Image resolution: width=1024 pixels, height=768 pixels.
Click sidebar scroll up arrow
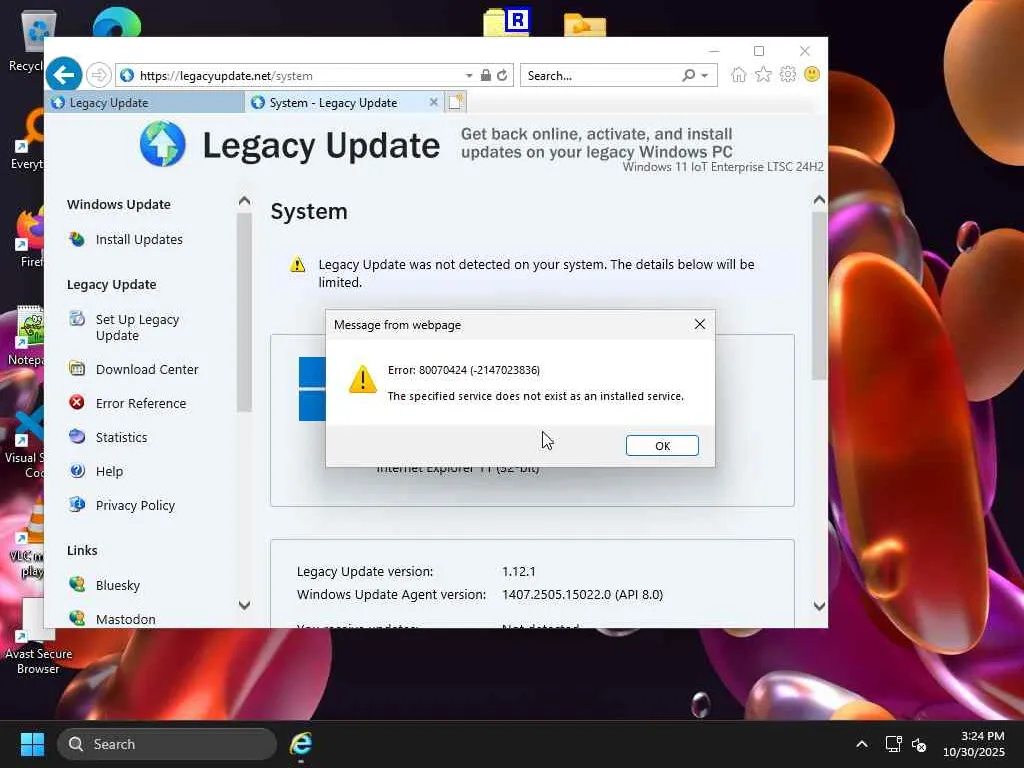244,200
